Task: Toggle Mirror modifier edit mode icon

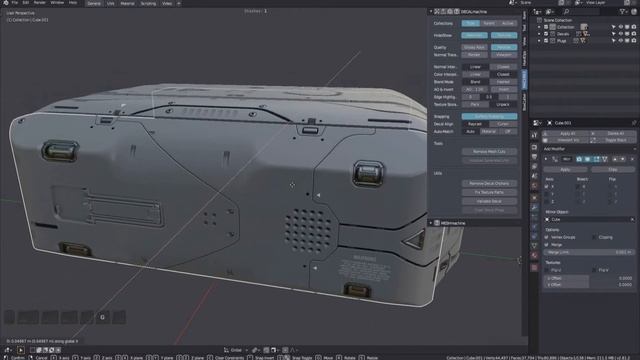Action: point(596,159)
